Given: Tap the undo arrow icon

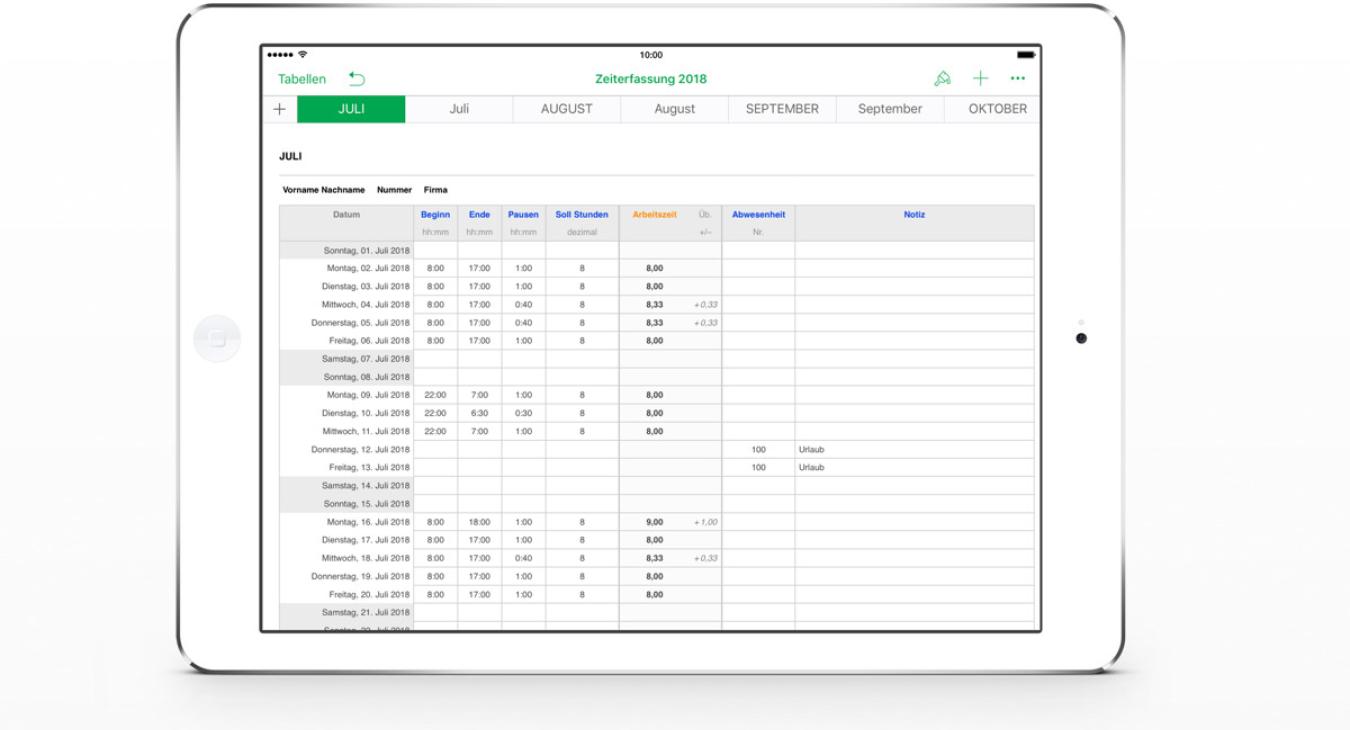Looking at the screenshot, I should [x=357, y=79].
